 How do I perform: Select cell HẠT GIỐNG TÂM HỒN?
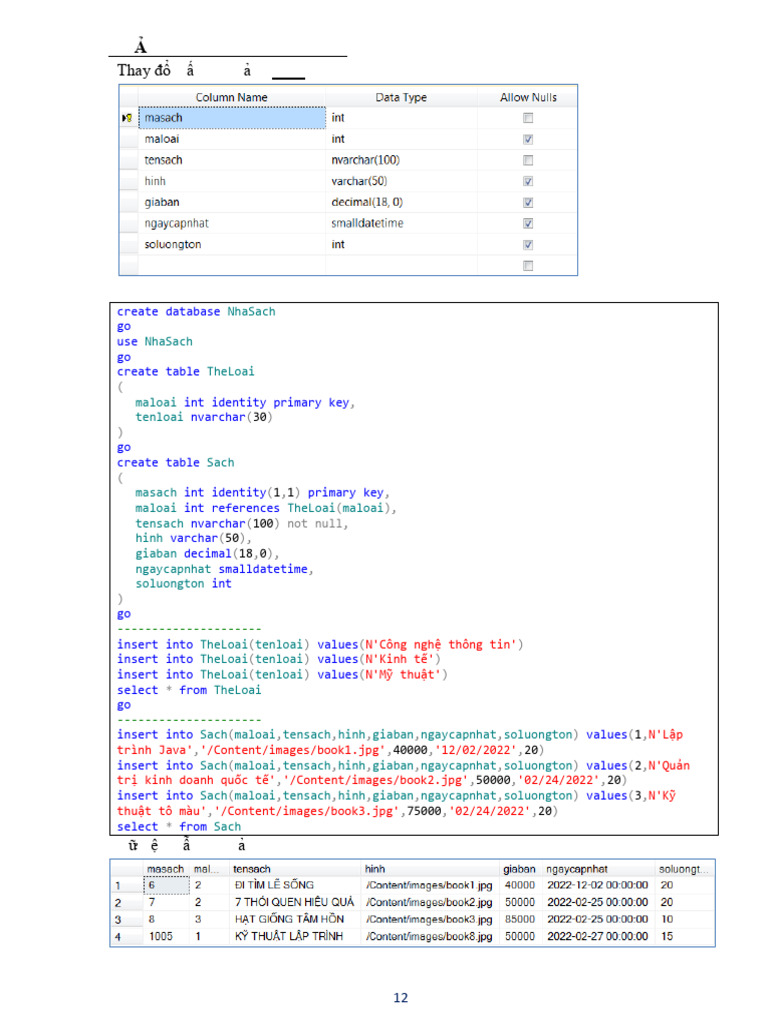(296, 920)
